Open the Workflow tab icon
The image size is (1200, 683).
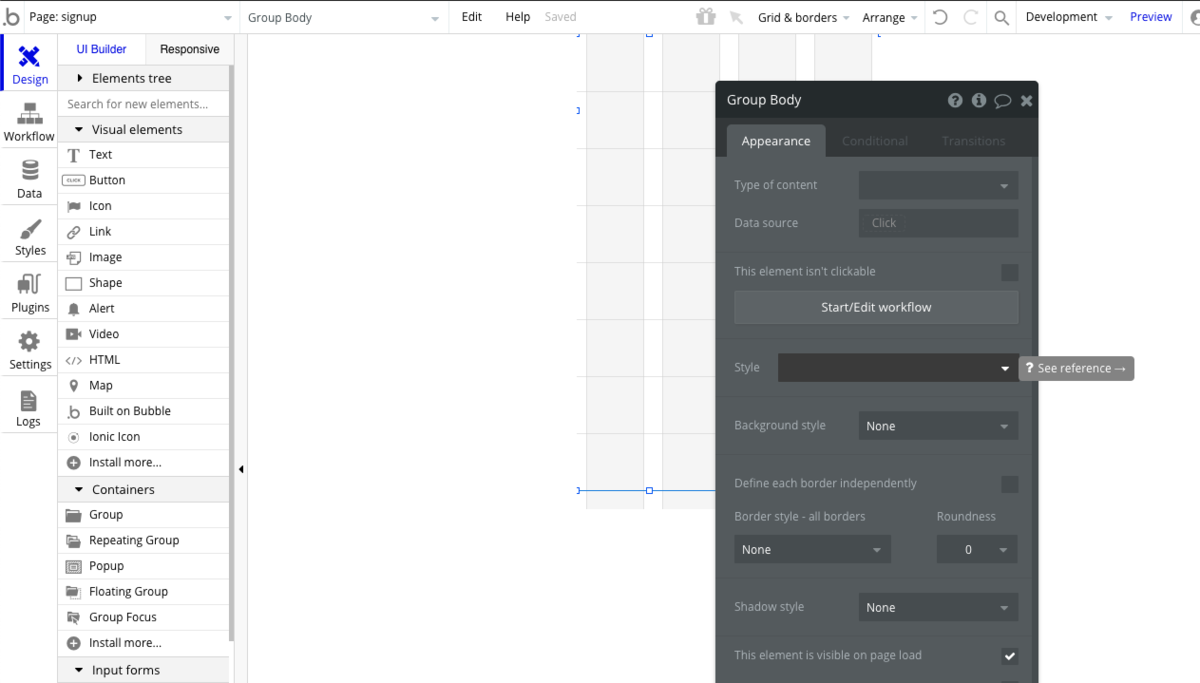29,115
